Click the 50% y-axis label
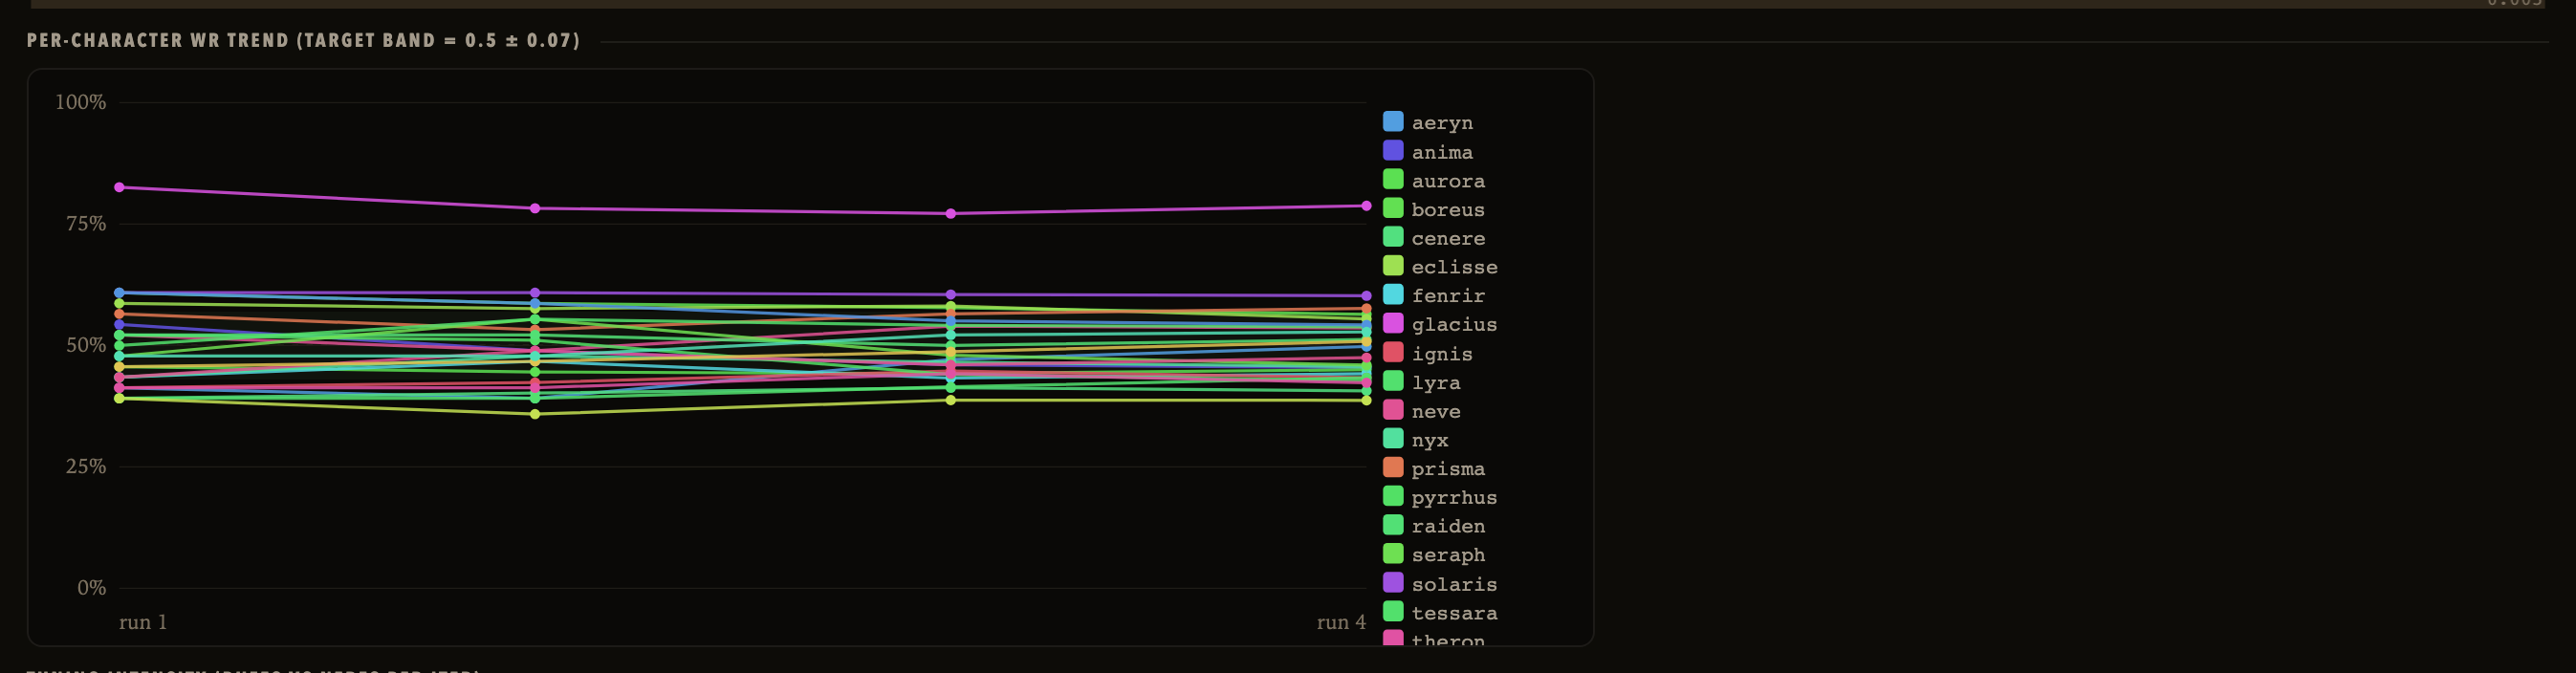Viewport: 2576px width, 673px height. (x=86, y=345)
